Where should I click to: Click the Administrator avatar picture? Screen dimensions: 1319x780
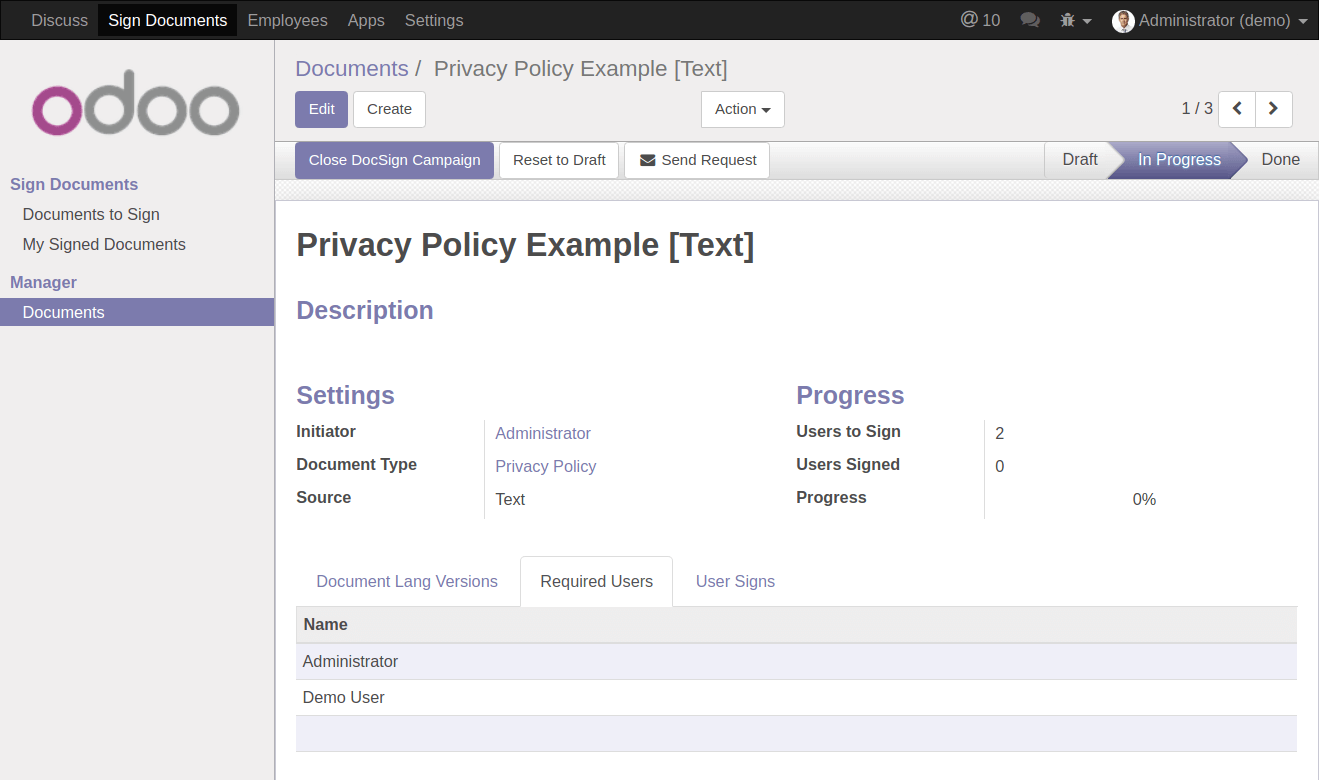[x=1123, y=21]
